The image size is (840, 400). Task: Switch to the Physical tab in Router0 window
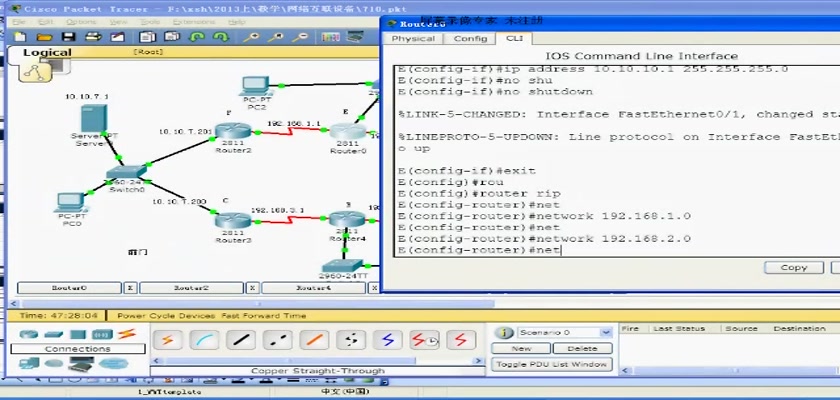pyautogui.click(x=413, y=39)
